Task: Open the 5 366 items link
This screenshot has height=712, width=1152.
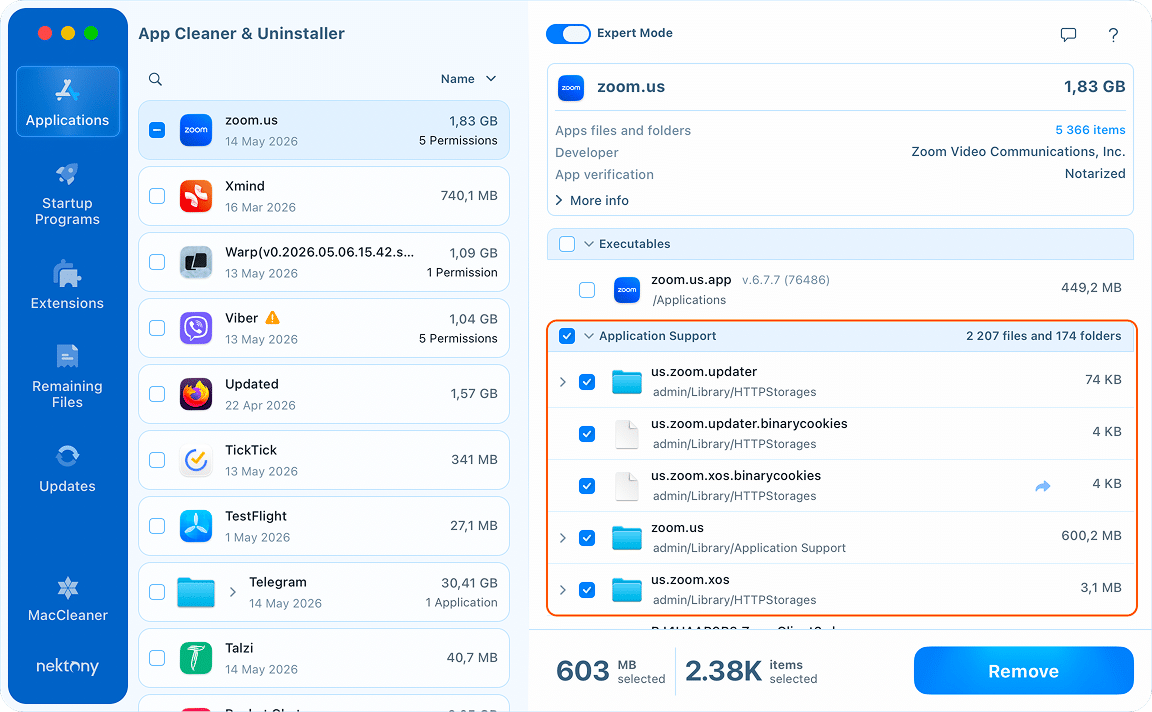Action: pyautogui.click(x=1090, y=130)
